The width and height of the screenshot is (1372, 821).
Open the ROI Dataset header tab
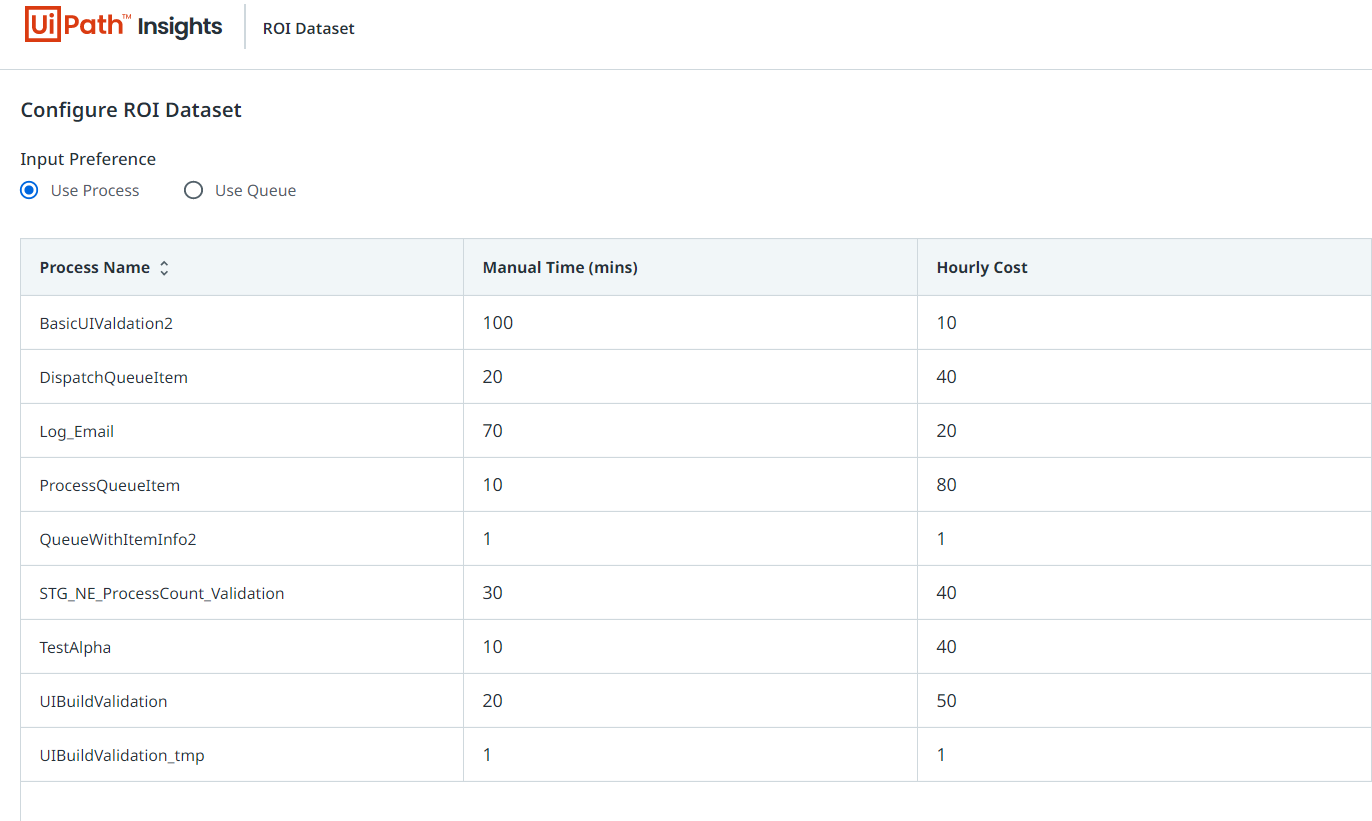[308, 28]
